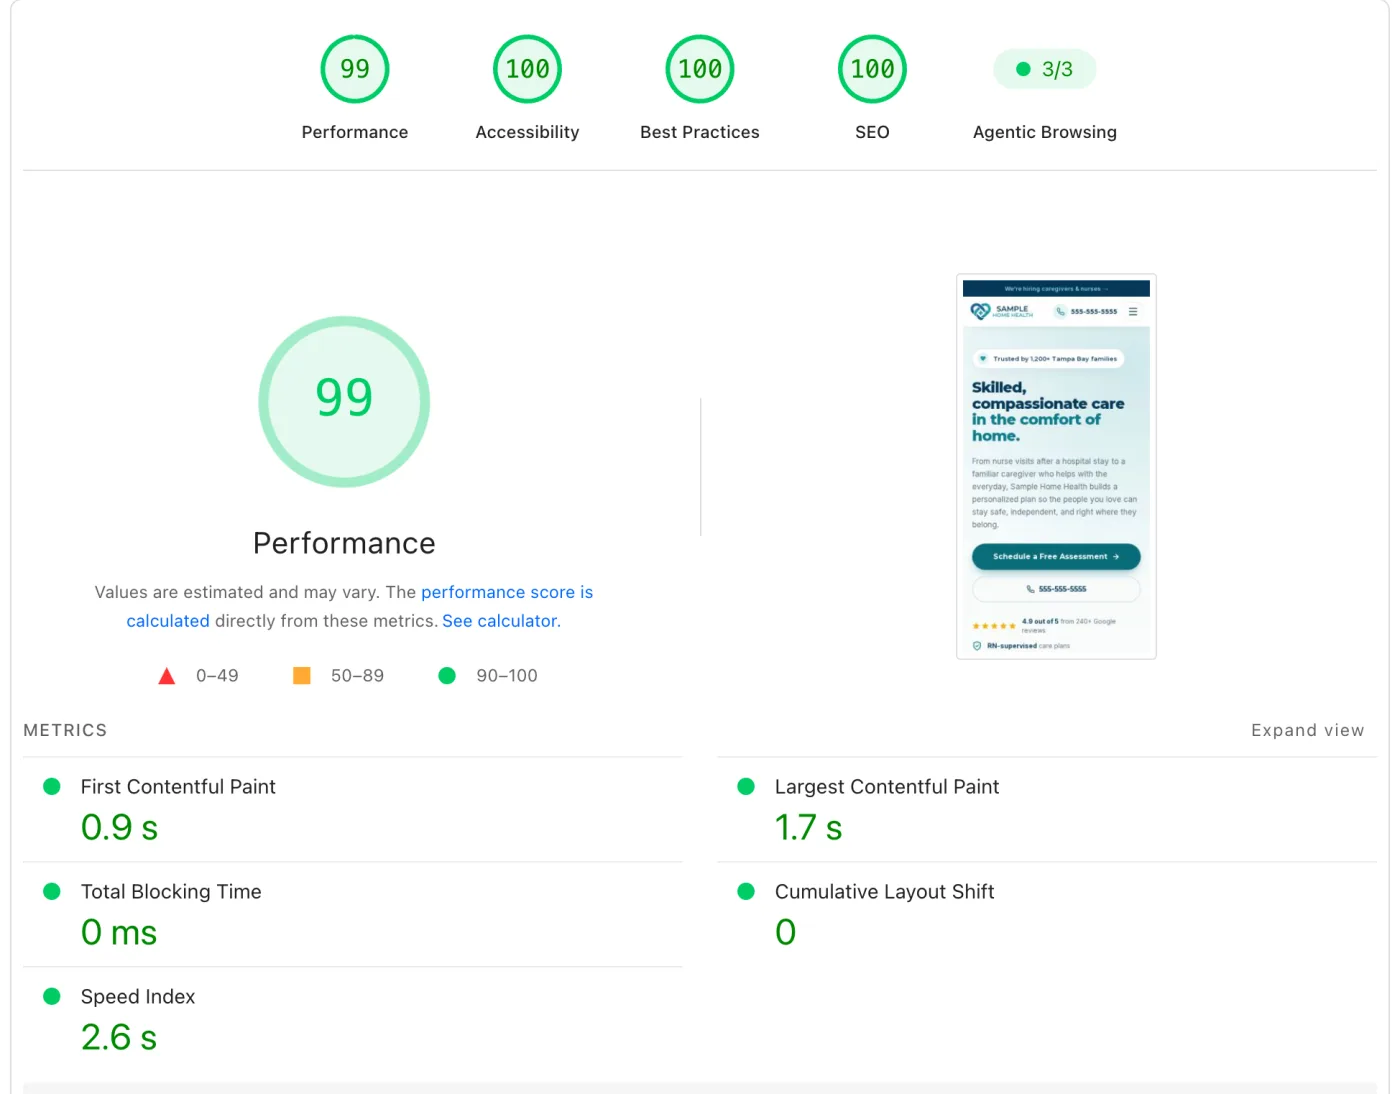Open the Agentic Browsing 3/3 badge
Screen dimensions: 1400x1094
pos(1045,69)
